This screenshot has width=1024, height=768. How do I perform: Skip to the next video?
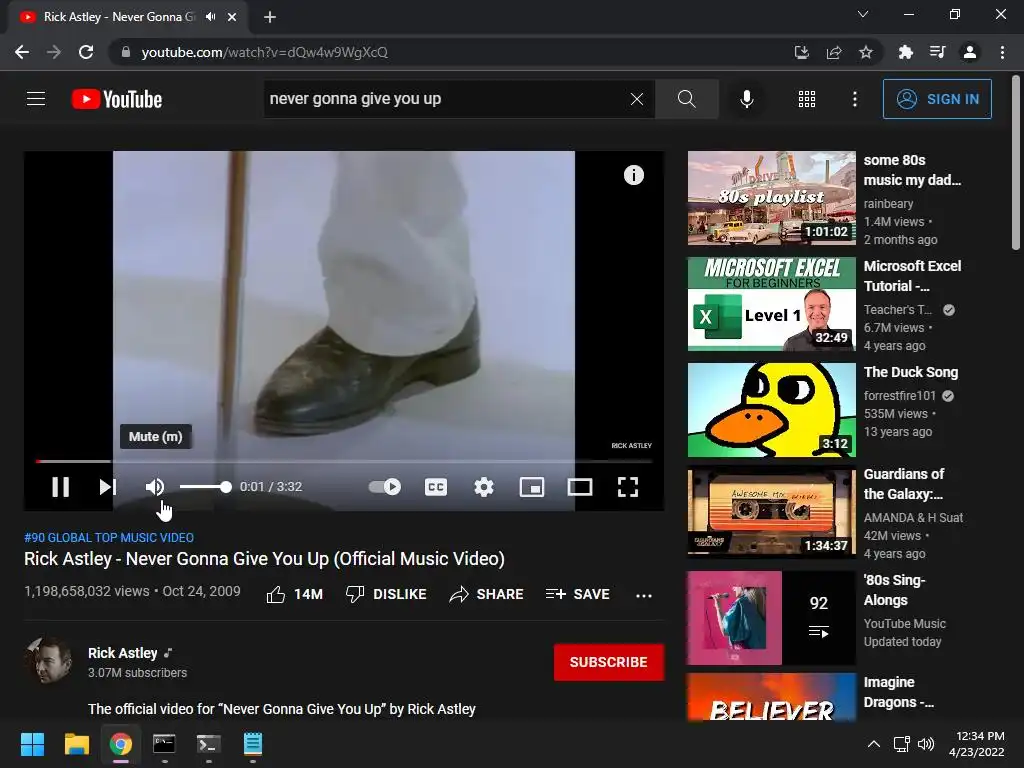point(108,487)
